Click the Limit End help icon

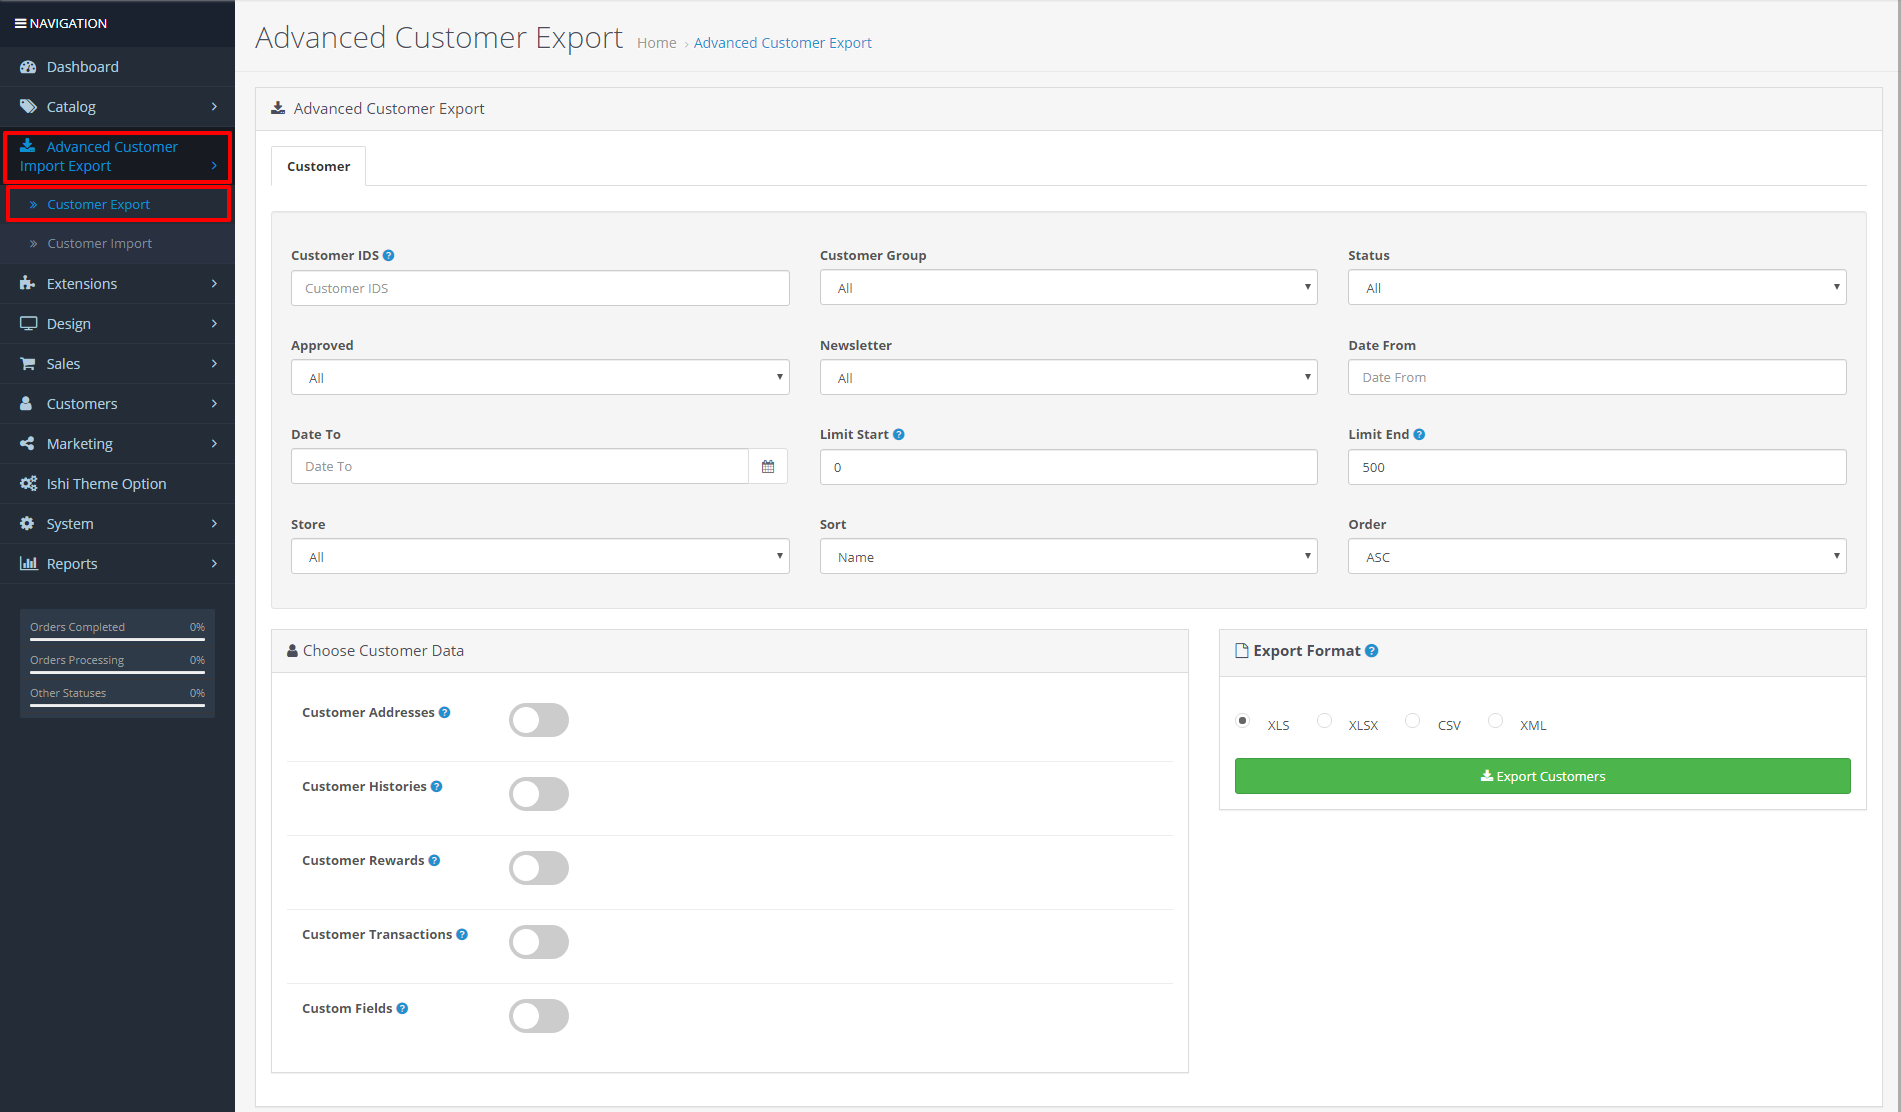pos(1419,434)
